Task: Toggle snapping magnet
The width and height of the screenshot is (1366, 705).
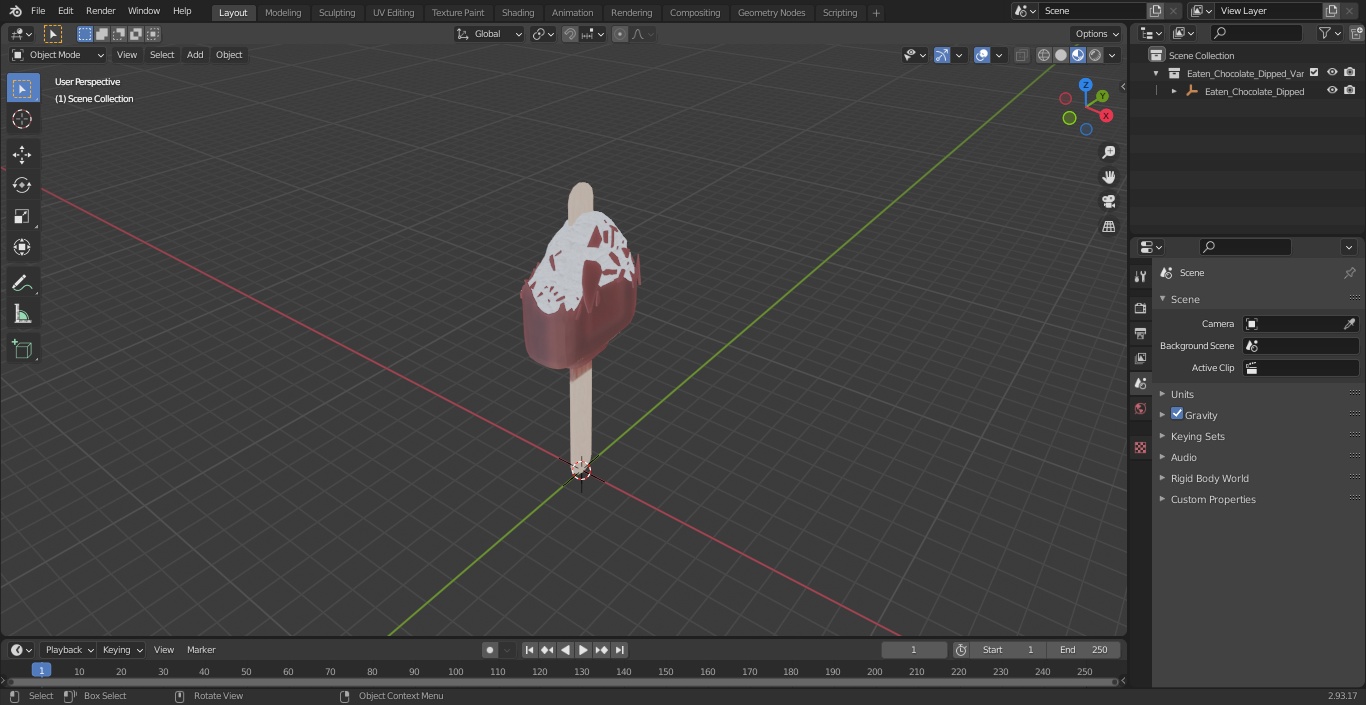Action: coord(570,34)
